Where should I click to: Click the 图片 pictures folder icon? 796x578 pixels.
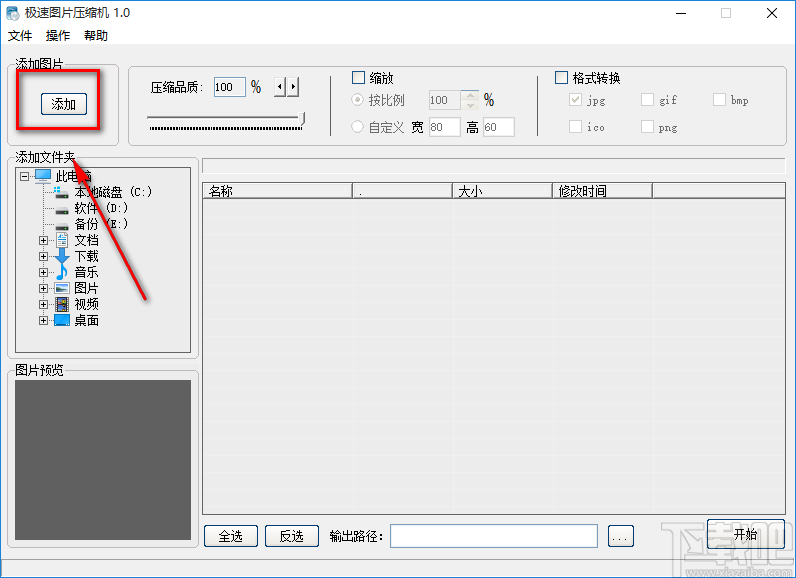62,288
